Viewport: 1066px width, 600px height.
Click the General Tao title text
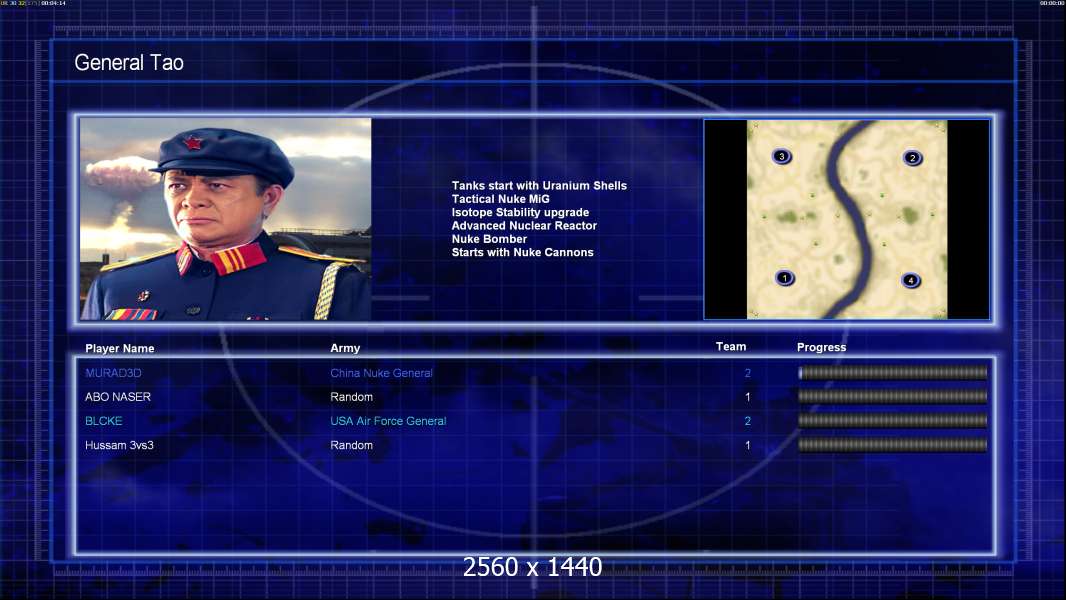point(129,63)
